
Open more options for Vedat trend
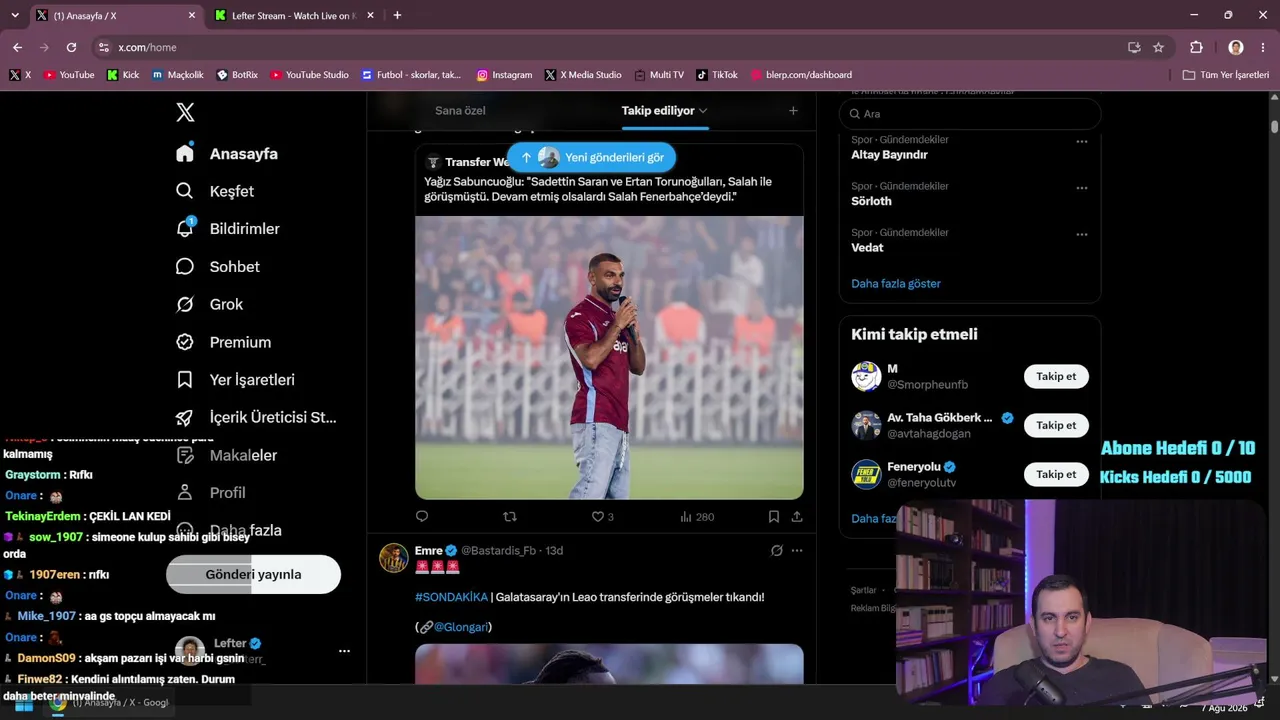(x=1081, y=235)
